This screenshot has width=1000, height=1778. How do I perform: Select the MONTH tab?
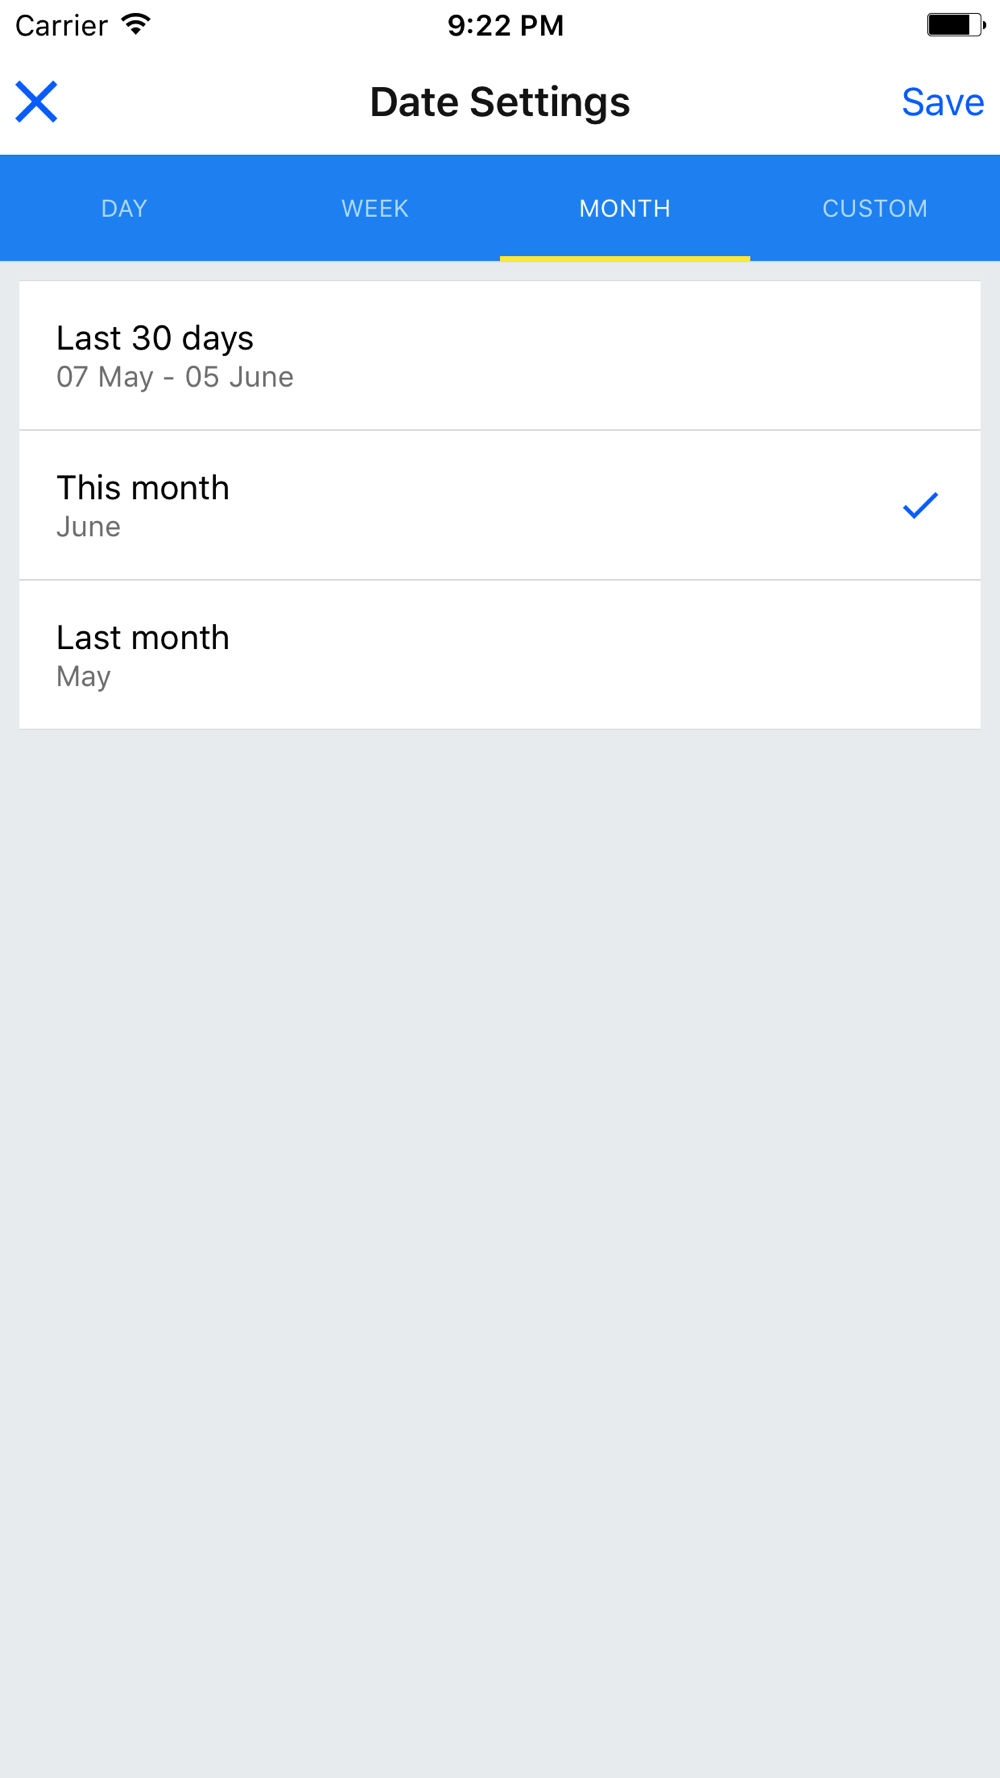(625, 208)
